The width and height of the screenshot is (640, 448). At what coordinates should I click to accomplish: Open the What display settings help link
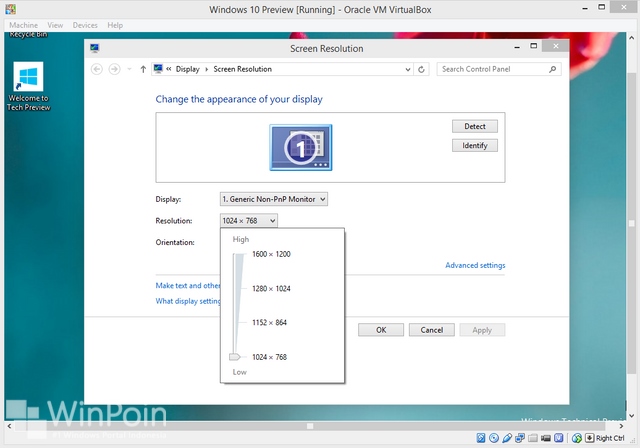(x=188, y=301)
